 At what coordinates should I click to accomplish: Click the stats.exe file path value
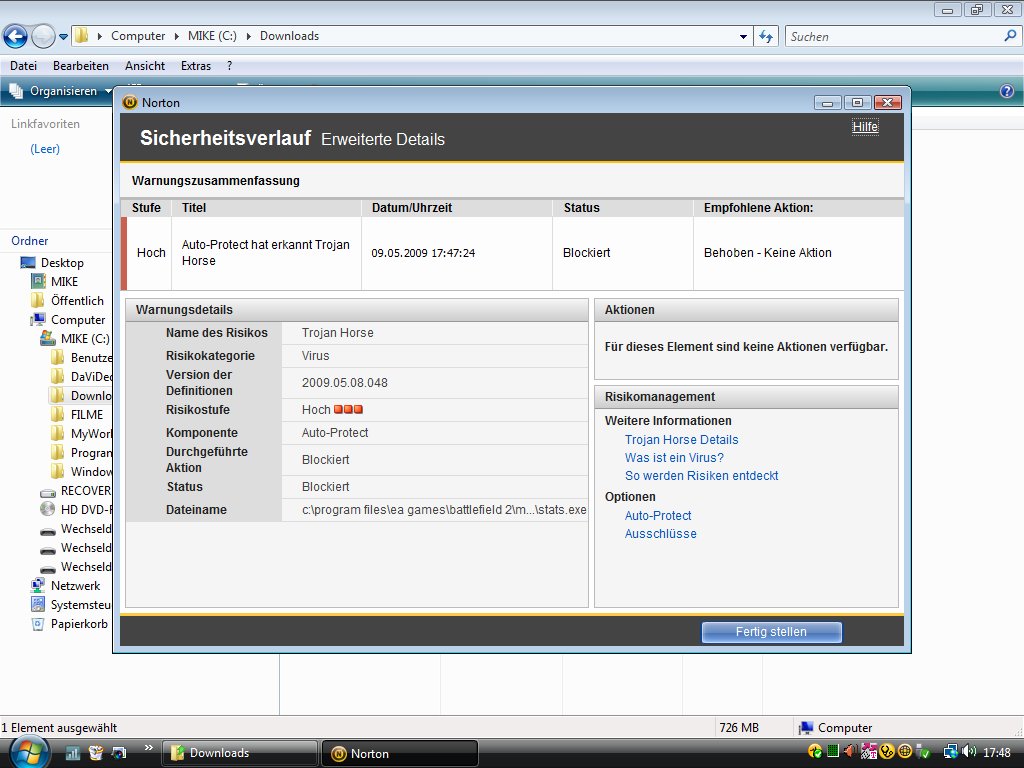[444, 509]
